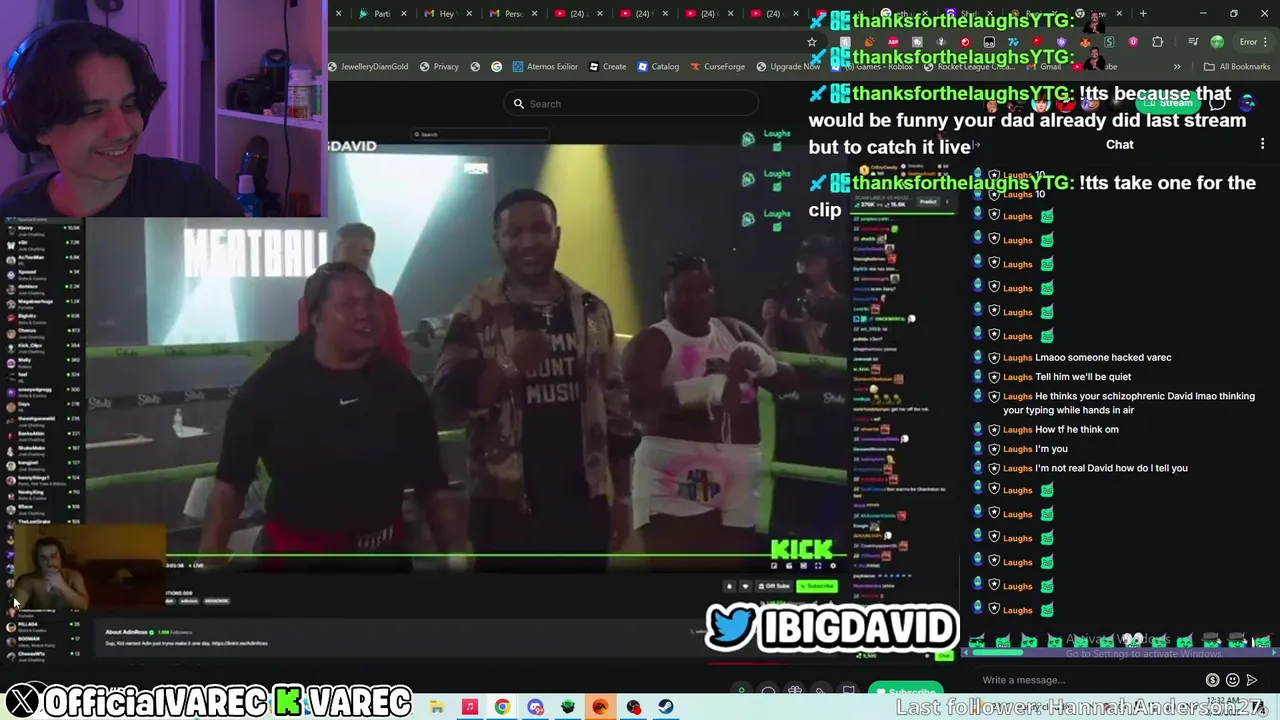Switch to the Parti browser tab
Viewport: 1280px width, 720px height.
376,14
